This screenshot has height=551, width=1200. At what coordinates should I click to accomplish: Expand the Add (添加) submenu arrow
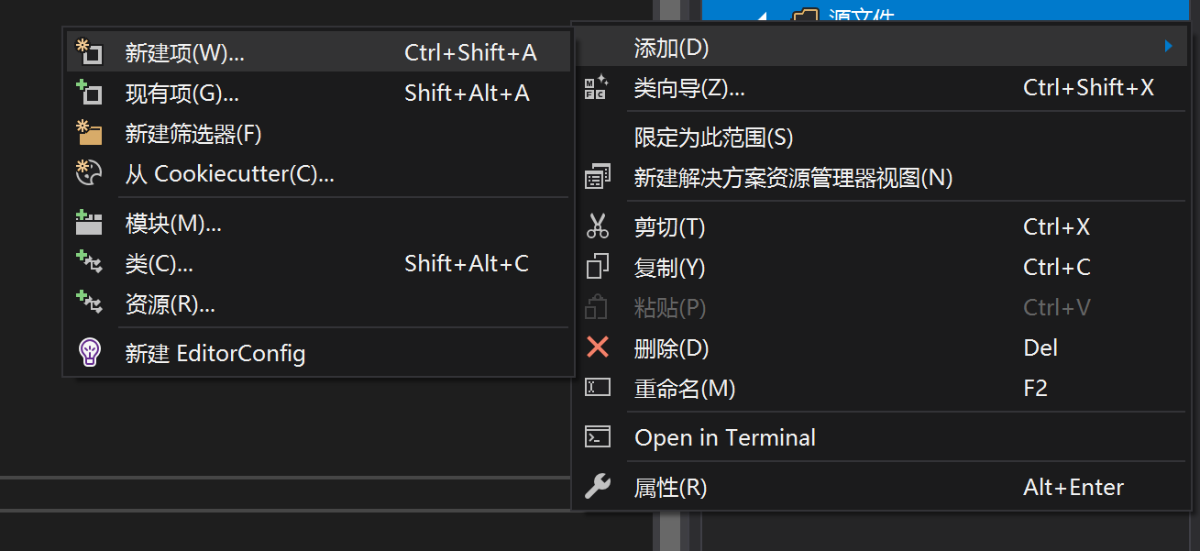click(x=1168, y=46)
